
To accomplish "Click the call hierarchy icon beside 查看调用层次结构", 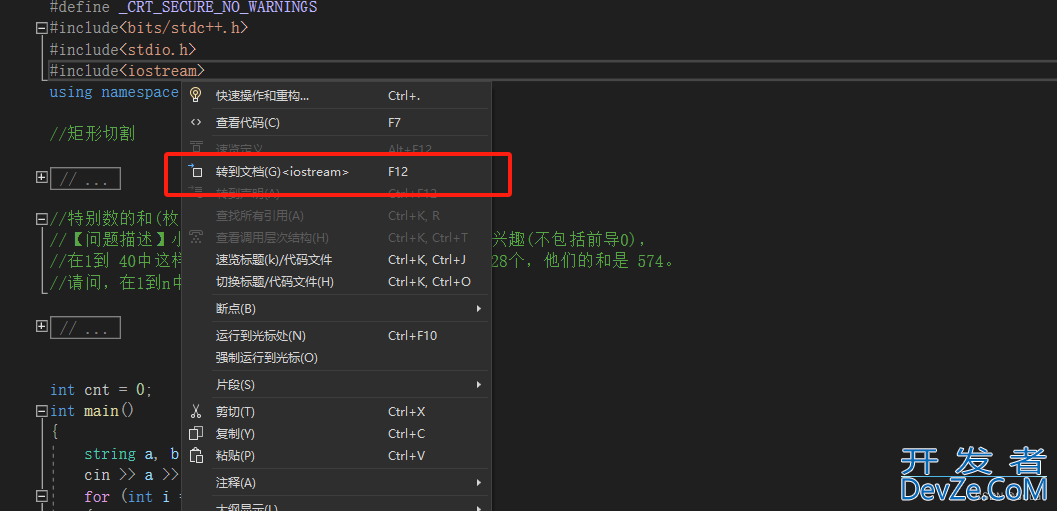I will click(x=196, y=237).
